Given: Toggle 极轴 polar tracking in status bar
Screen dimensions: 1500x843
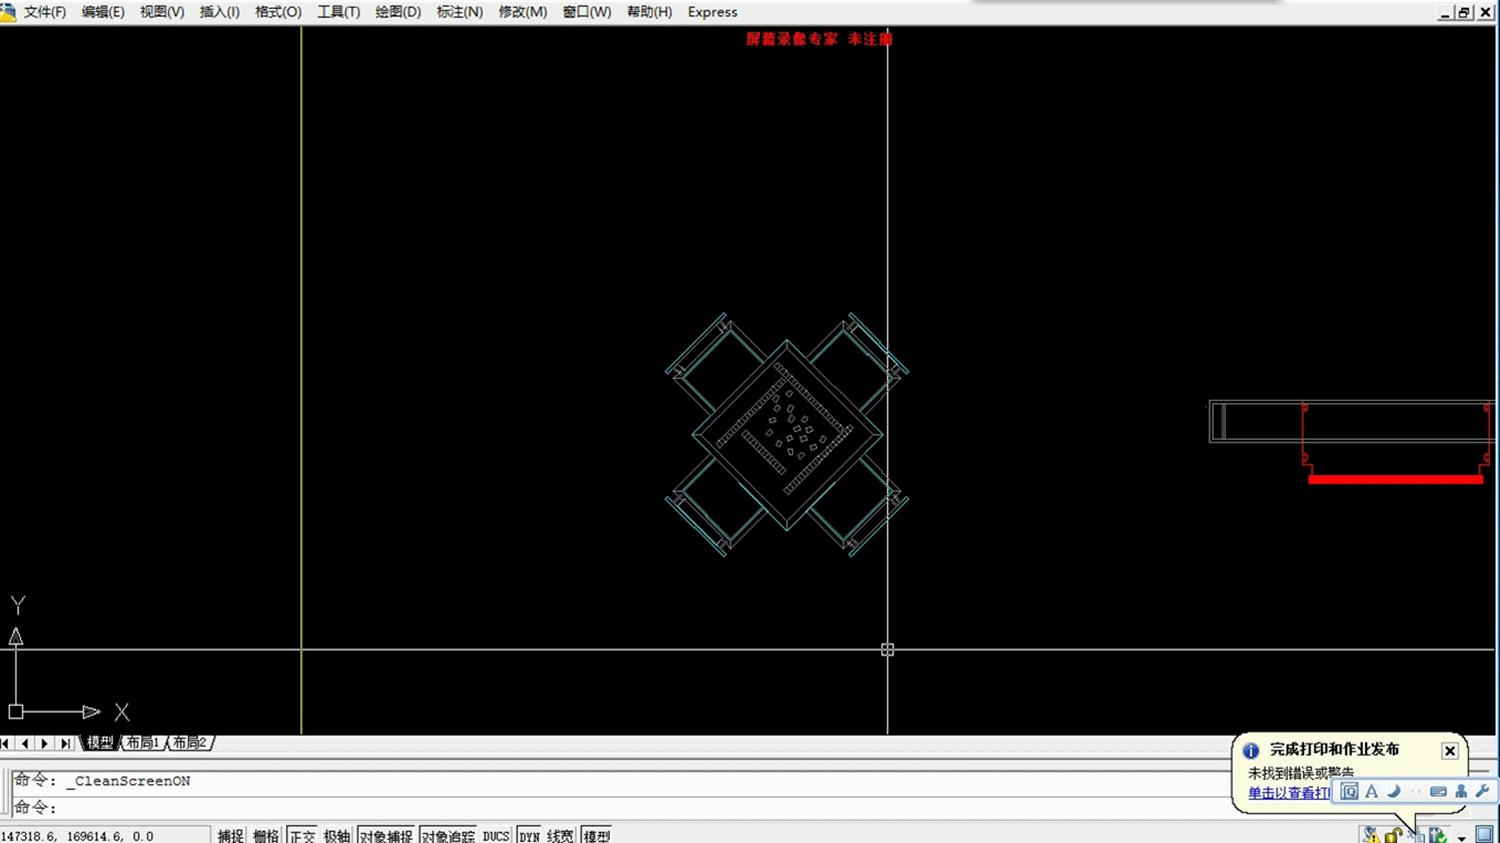Looking at the screenshot, I should click(x=337, y=835).
